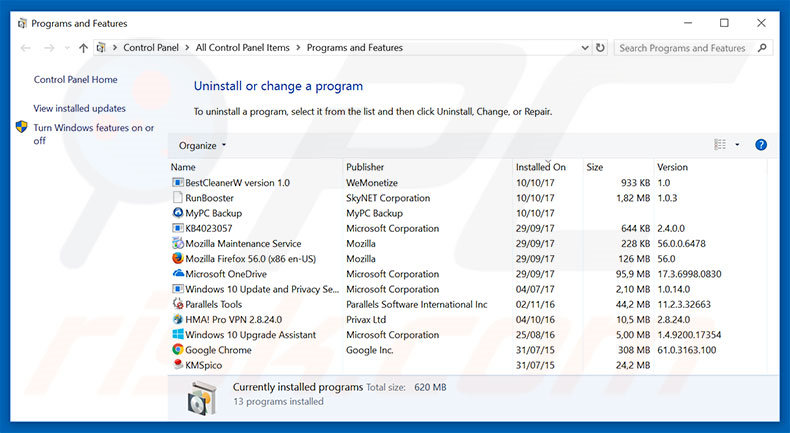Screen dimensions: 790x433
Task: Select the MyPC Backup entry
Action: 214,213
